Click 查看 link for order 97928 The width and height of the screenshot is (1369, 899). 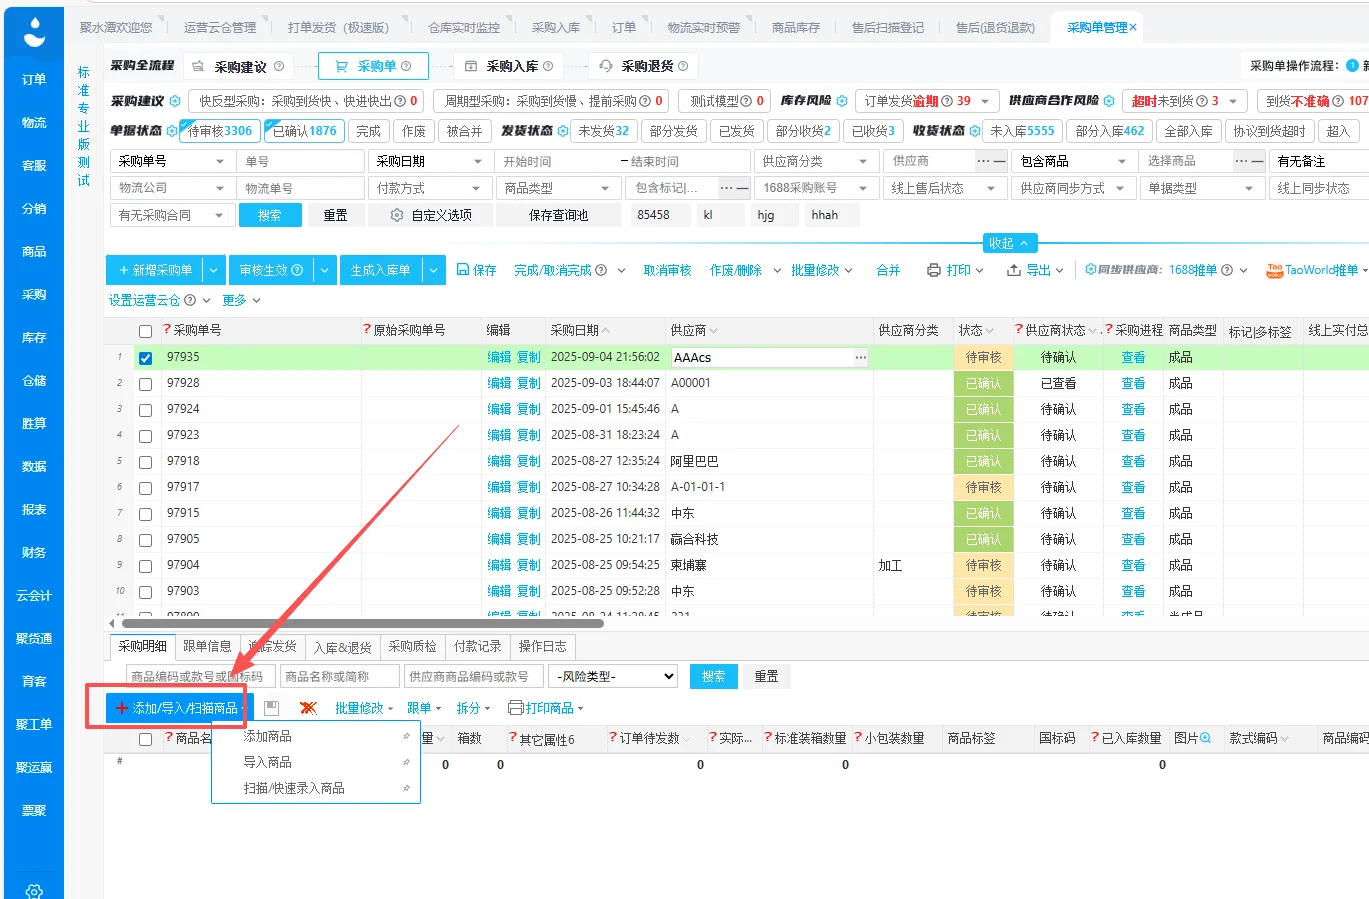point(1133,383)
